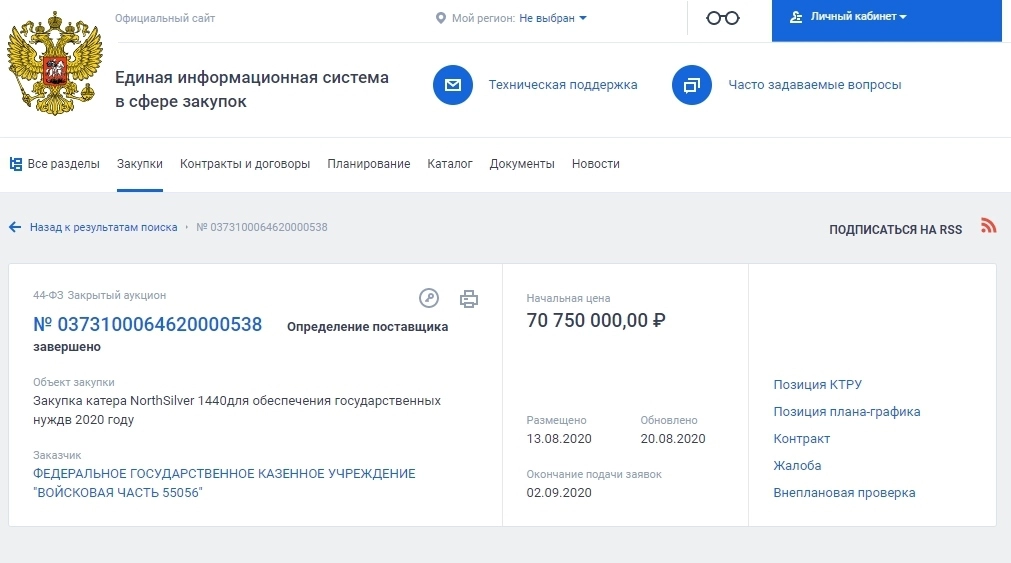Click the Russian coat of arms logo
The width and height of the screenshot is (1011, 563).
[x=55, y=64]
